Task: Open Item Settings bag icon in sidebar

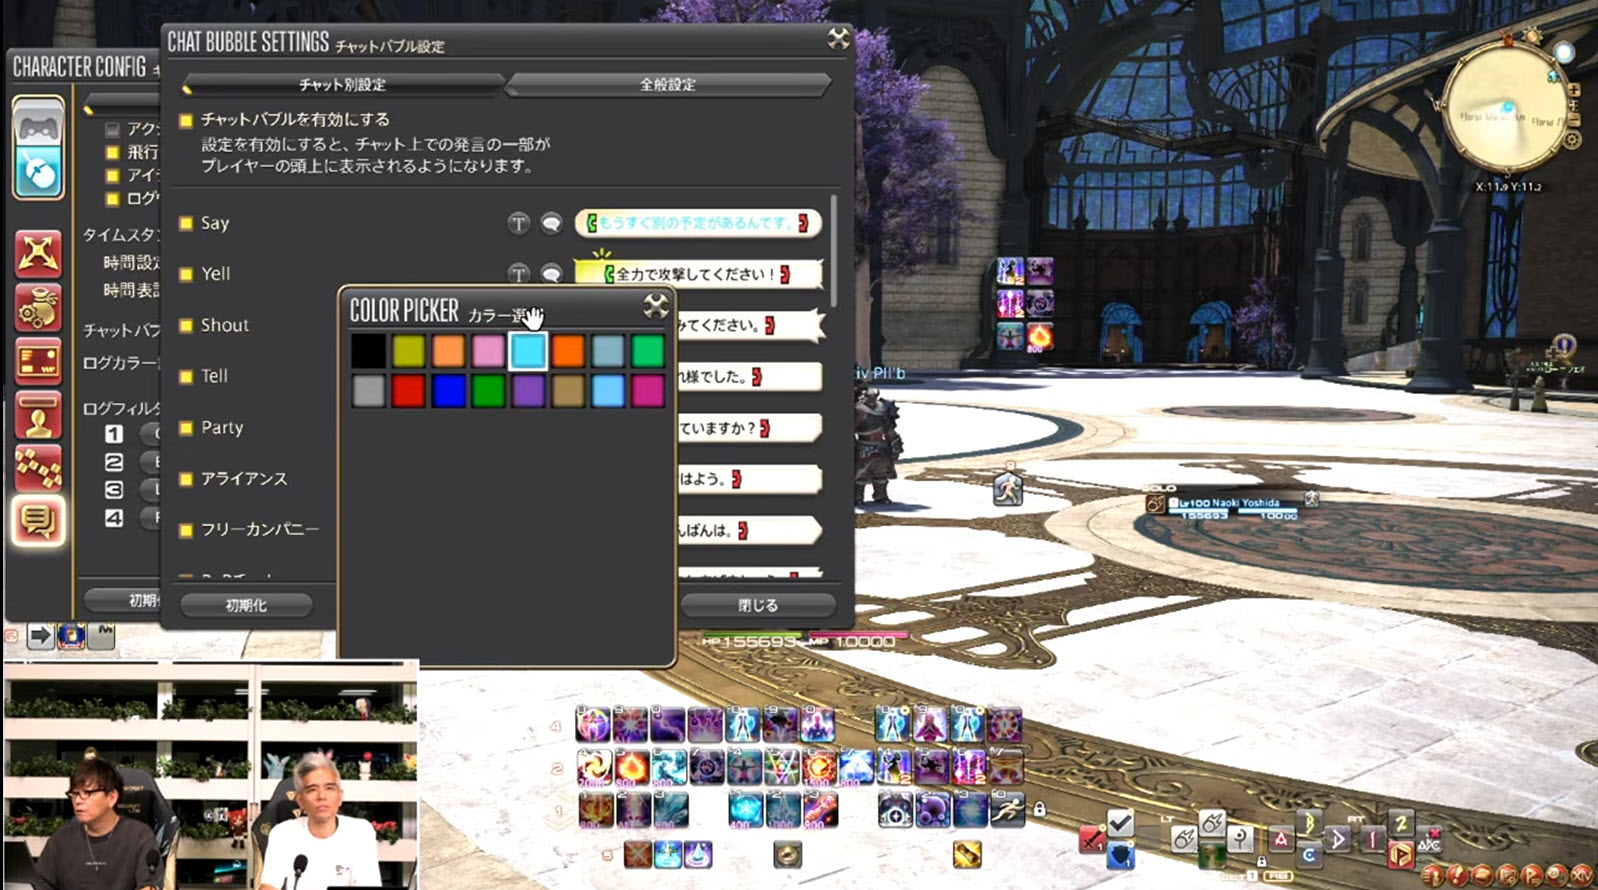Action: coord(39,307)
